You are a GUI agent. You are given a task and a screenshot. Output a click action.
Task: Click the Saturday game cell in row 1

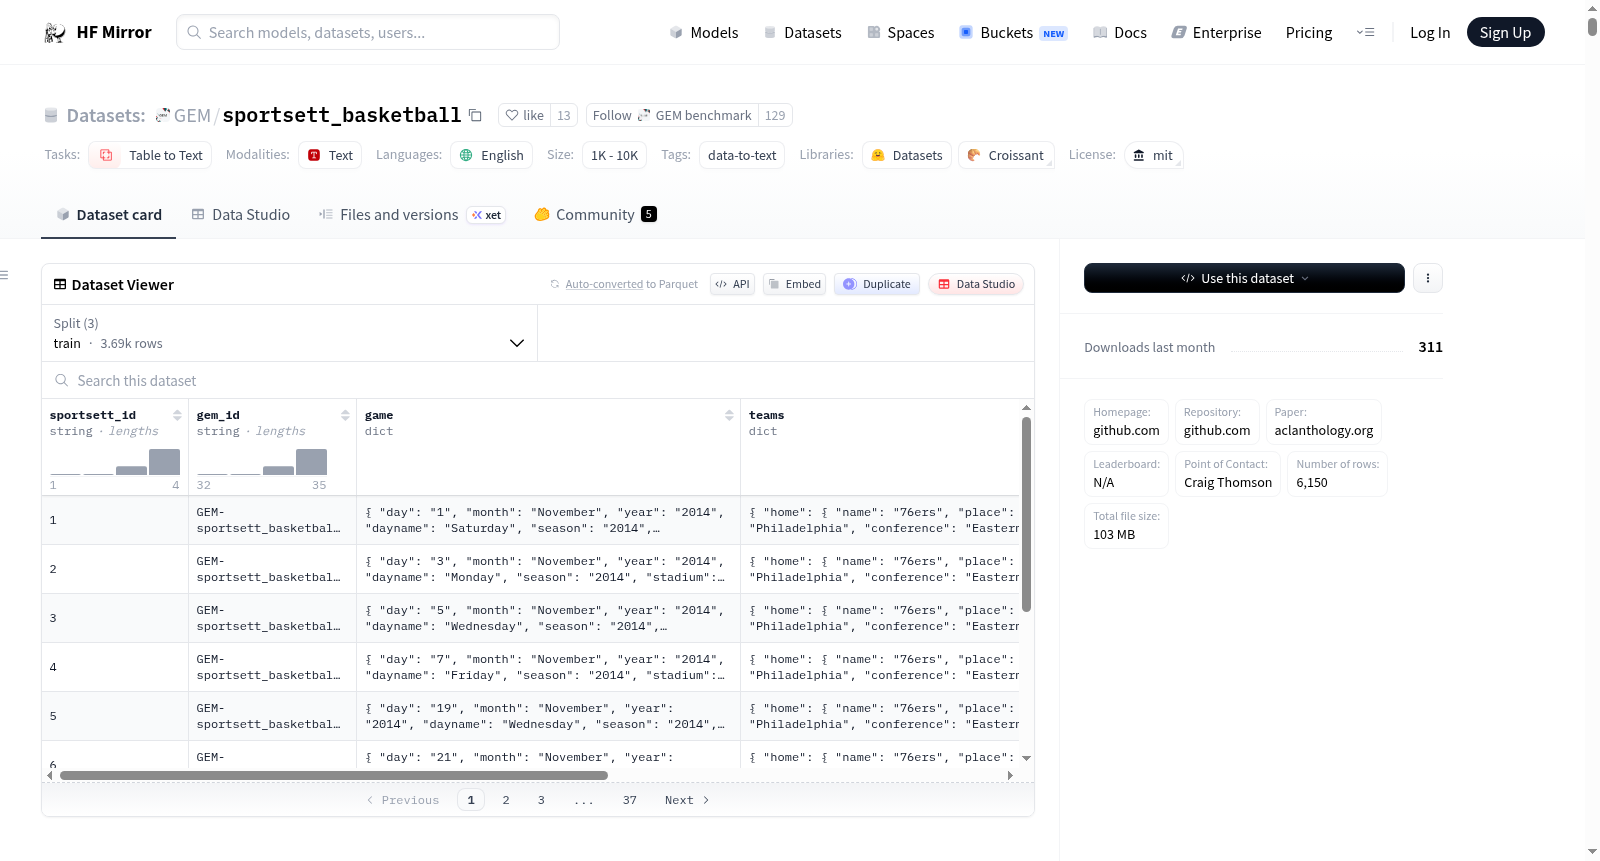click(548, 520)
